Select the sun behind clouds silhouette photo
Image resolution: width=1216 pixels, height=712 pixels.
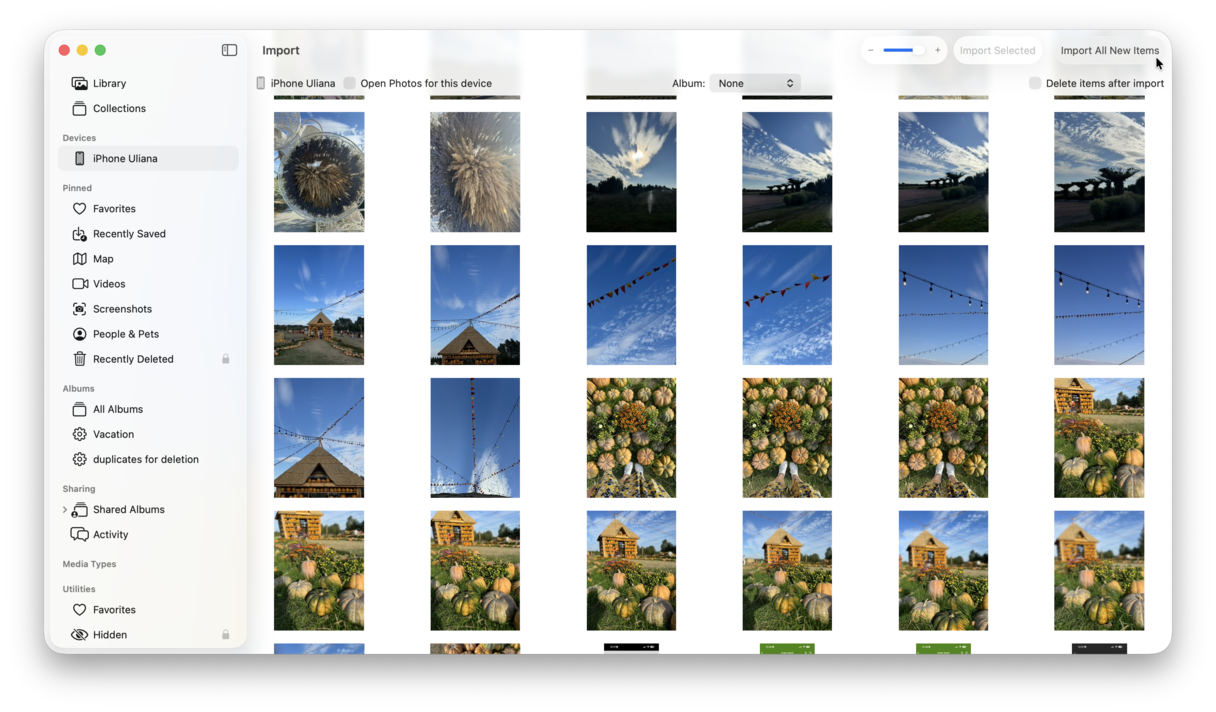pos(631,172)
